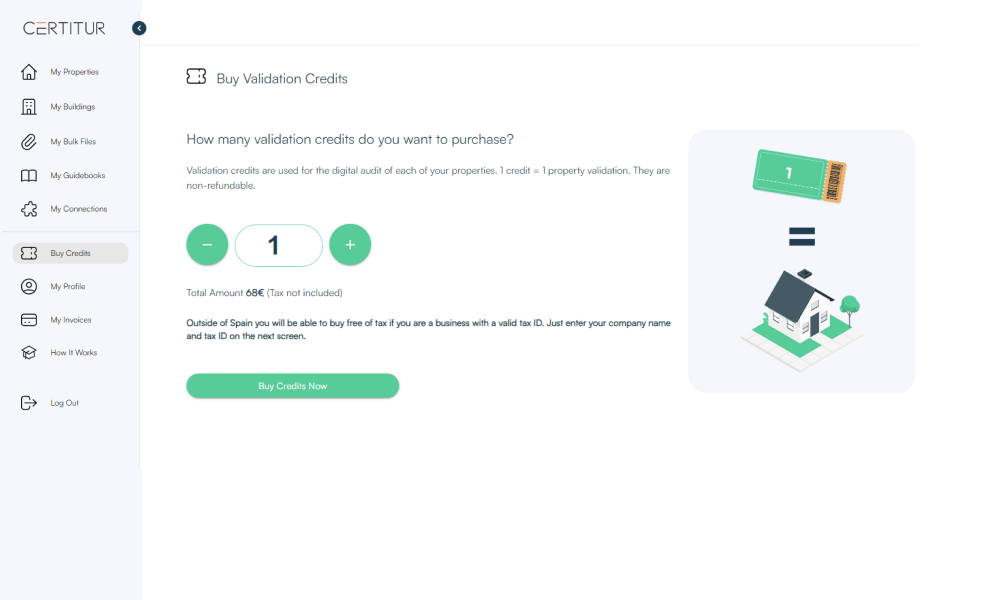Viewport: 1000px width, 600px height.
Task: Click the green ticket illustration
Action: tap(800, 177)
